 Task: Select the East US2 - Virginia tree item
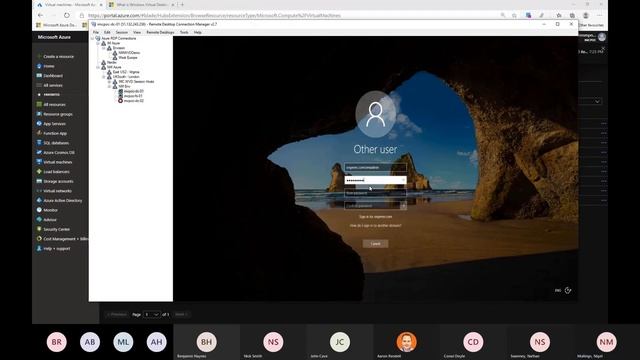126,72
